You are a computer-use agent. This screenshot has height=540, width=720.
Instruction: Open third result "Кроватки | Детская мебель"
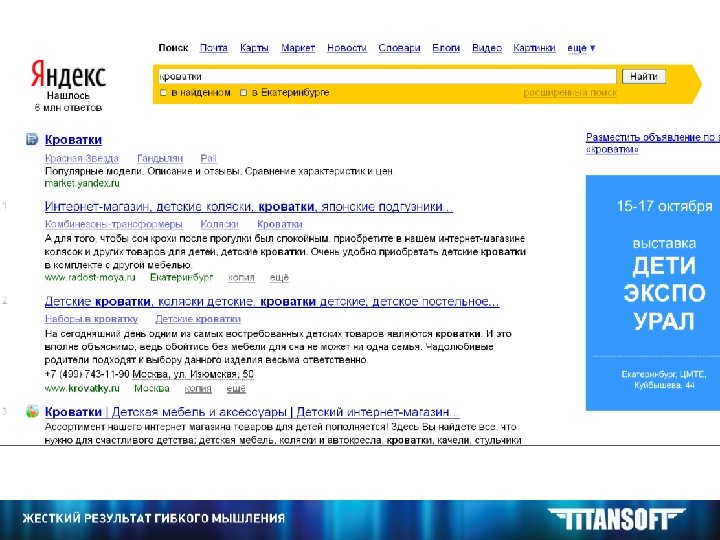tap(252, 412)
